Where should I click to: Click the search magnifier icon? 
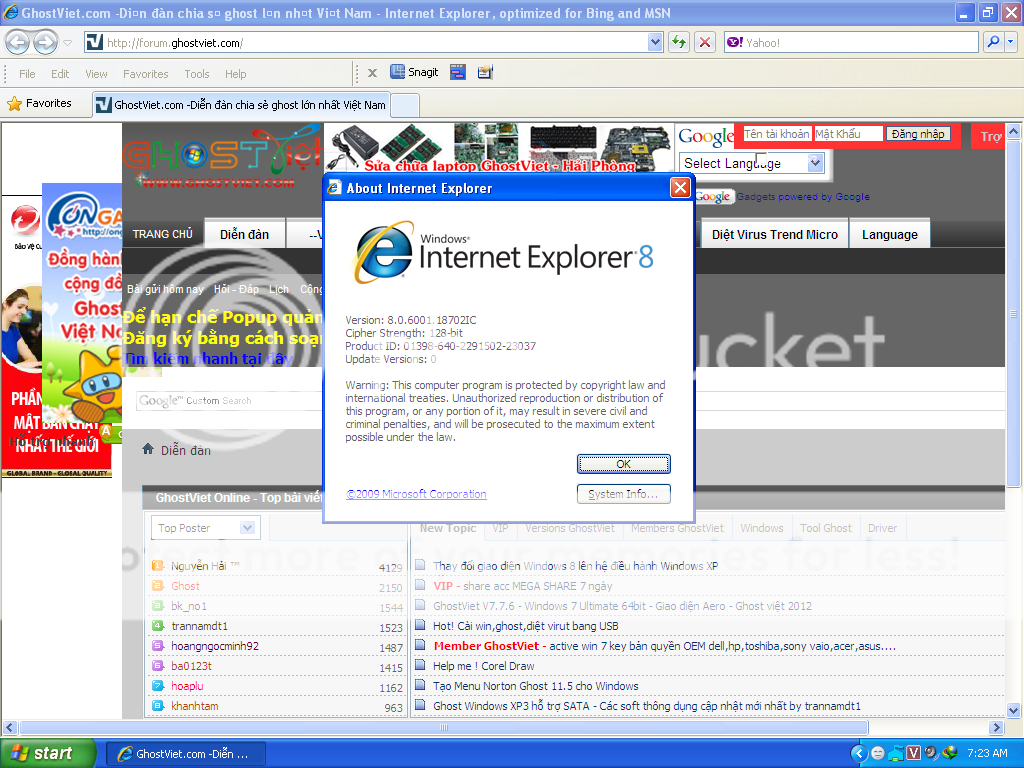[x=993, y=42]
